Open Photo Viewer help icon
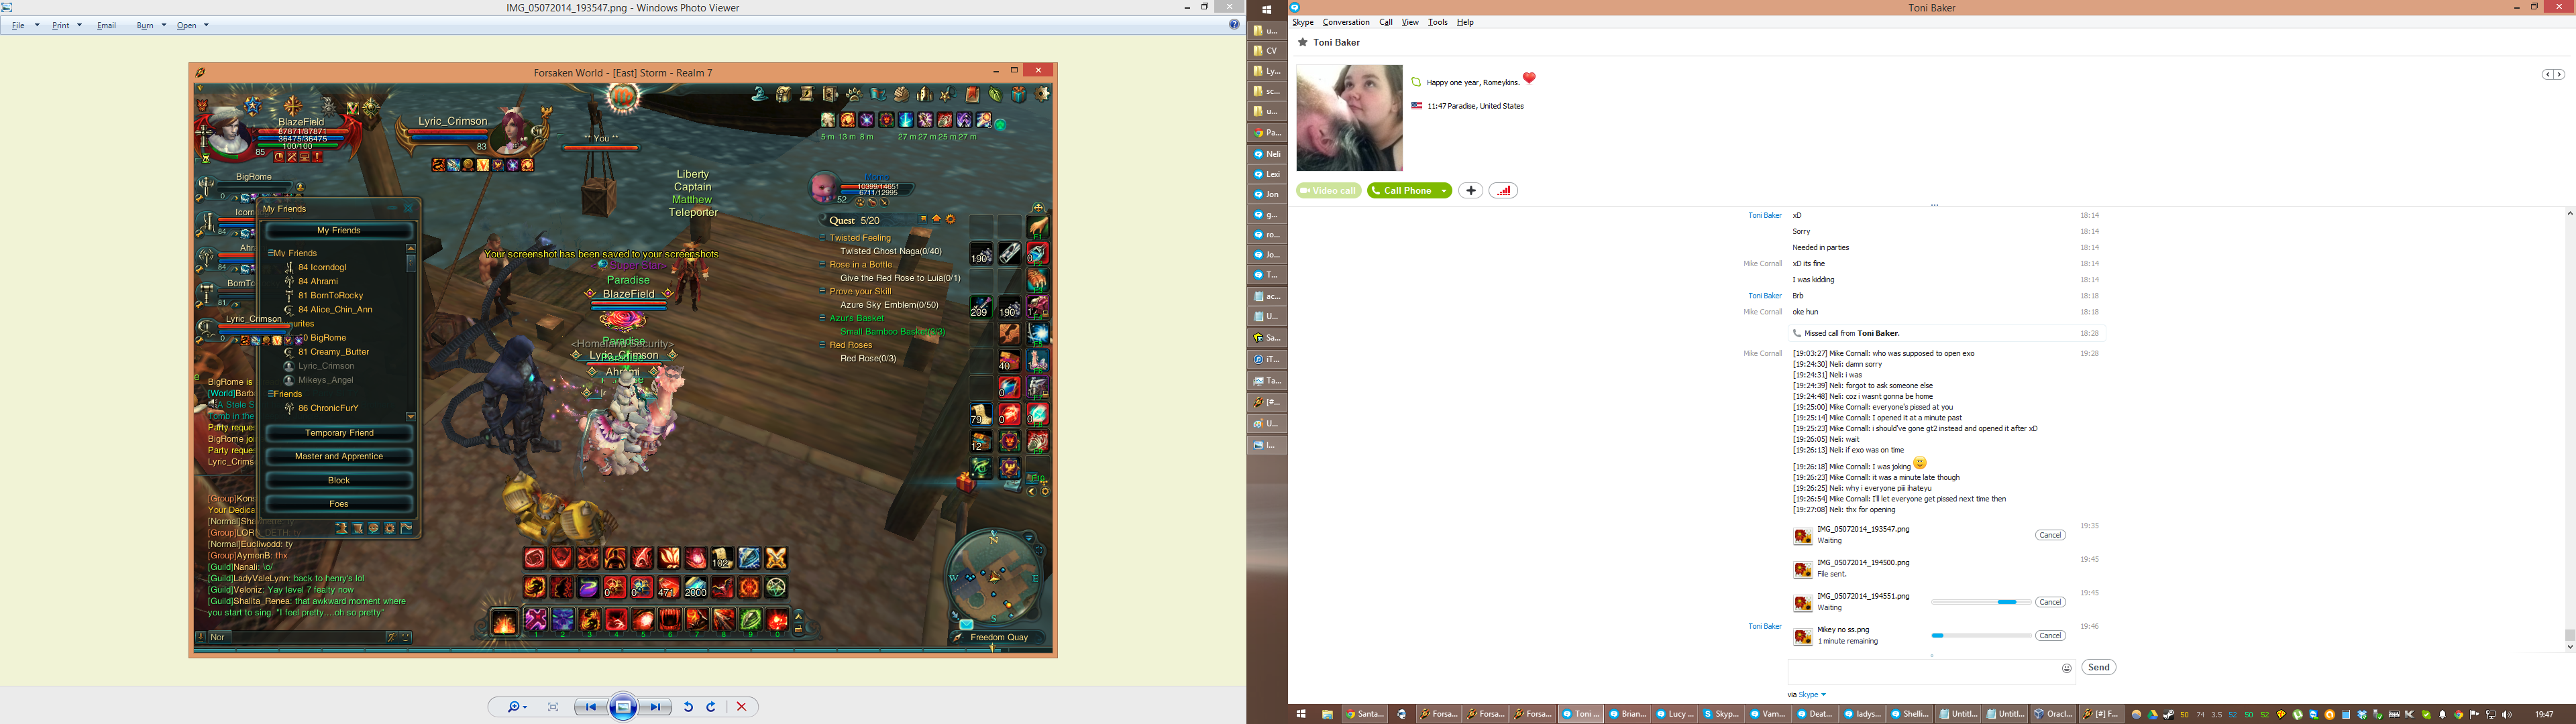This screenshot has height=724, width=2576. [1234, 25]
